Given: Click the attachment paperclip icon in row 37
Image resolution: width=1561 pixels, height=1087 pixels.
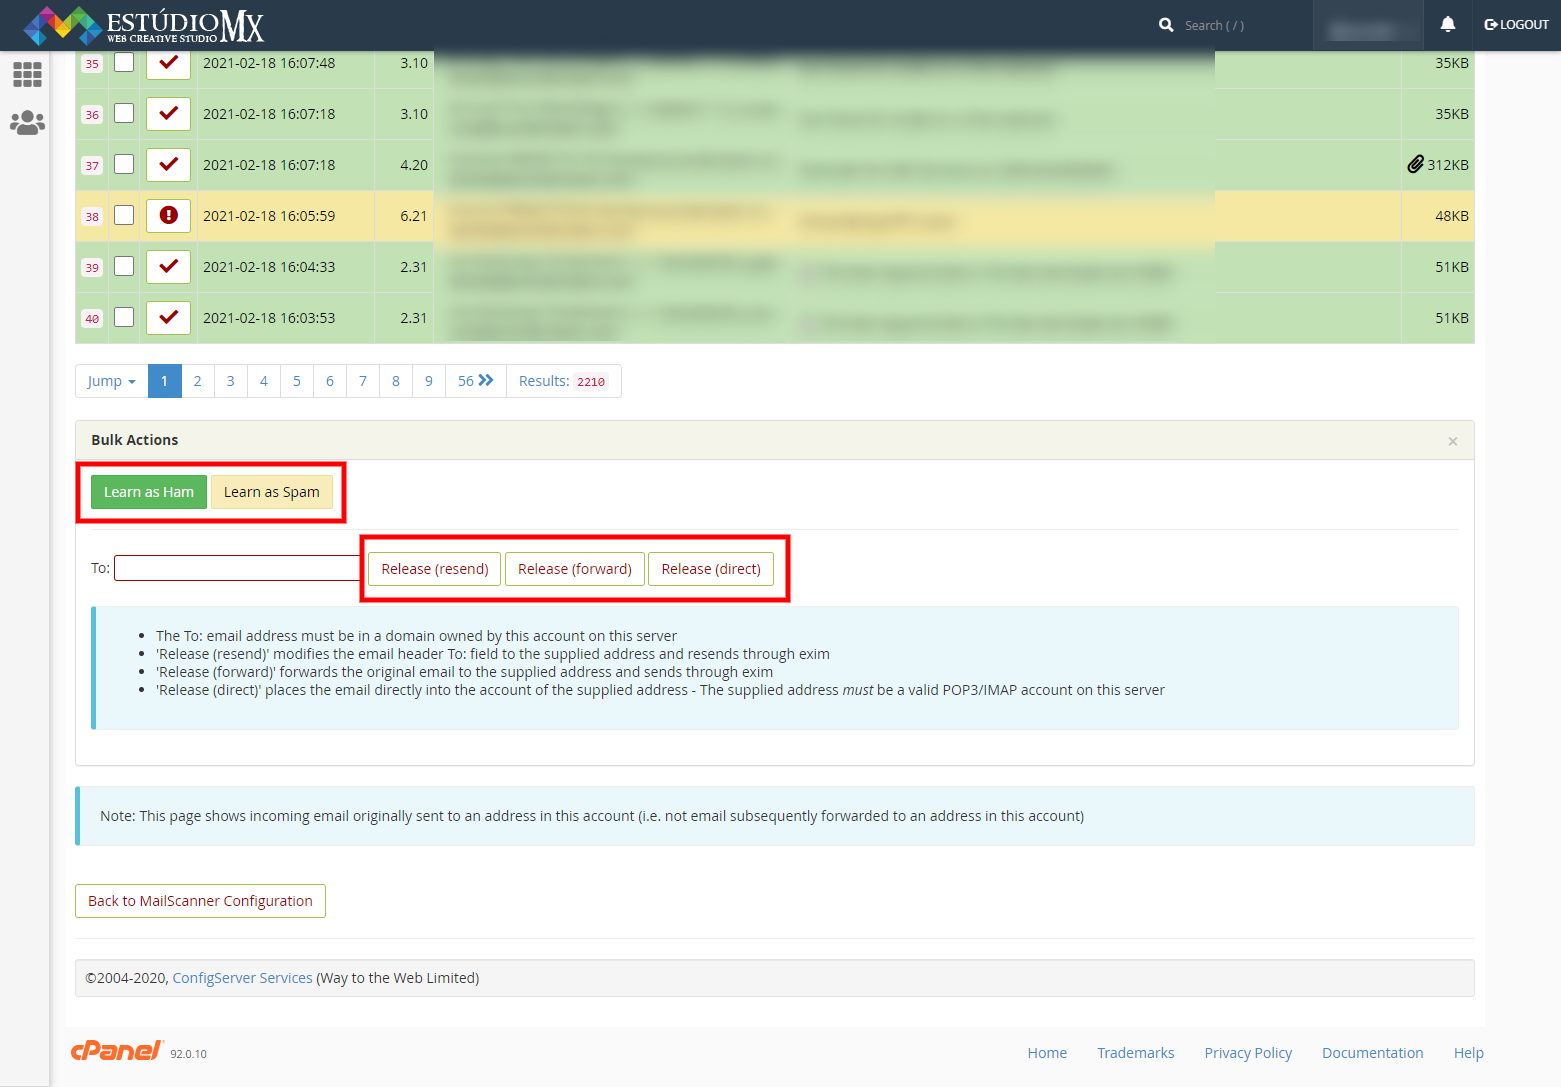Looking at the screenshot, I should tap(1414, 164).
